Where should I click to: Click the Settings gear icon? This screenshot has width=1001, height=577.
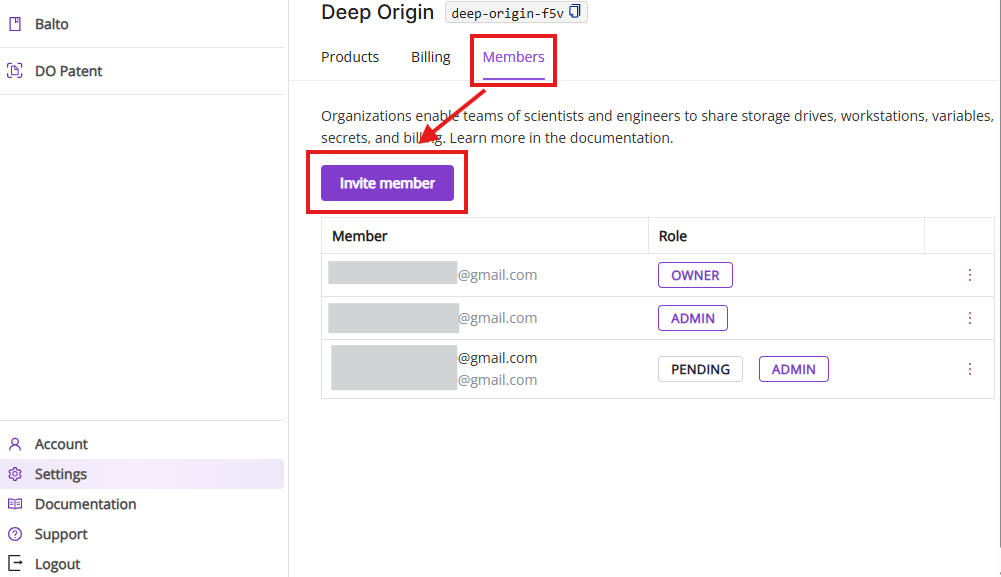coord(15,474)
